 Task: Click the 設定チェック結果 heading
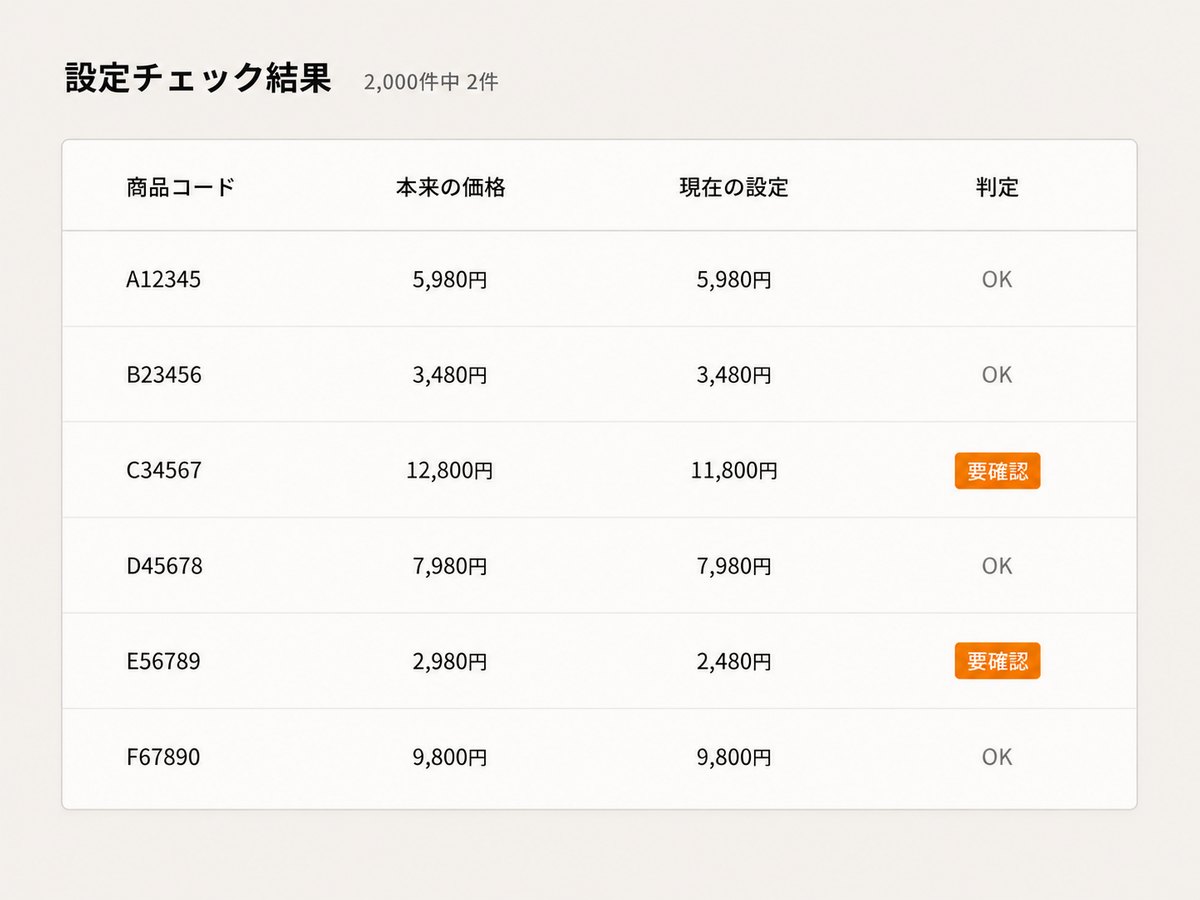(x=198, y=79)
